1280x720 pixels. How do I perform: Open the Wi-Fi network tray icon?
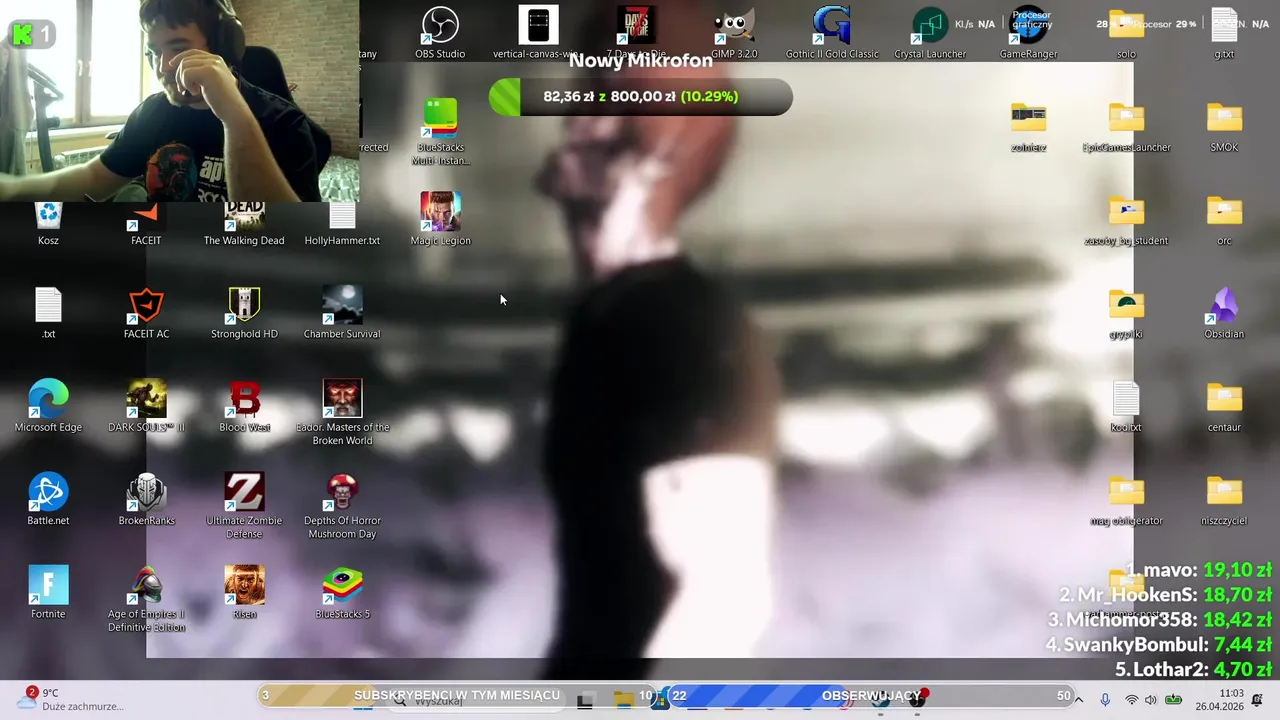coord(1131,700)
